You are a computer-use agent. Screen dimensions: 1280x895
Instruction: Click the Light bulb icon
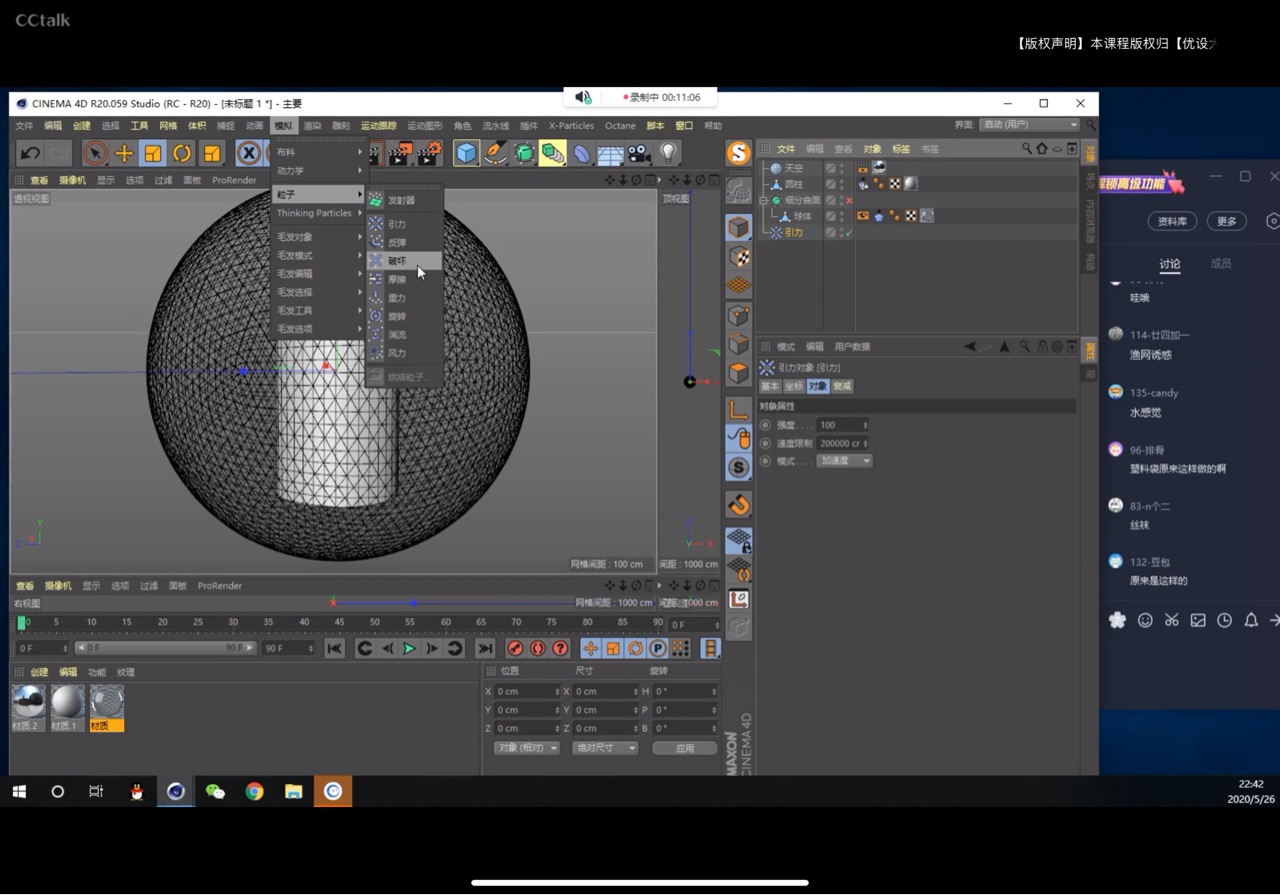point(668,153)
